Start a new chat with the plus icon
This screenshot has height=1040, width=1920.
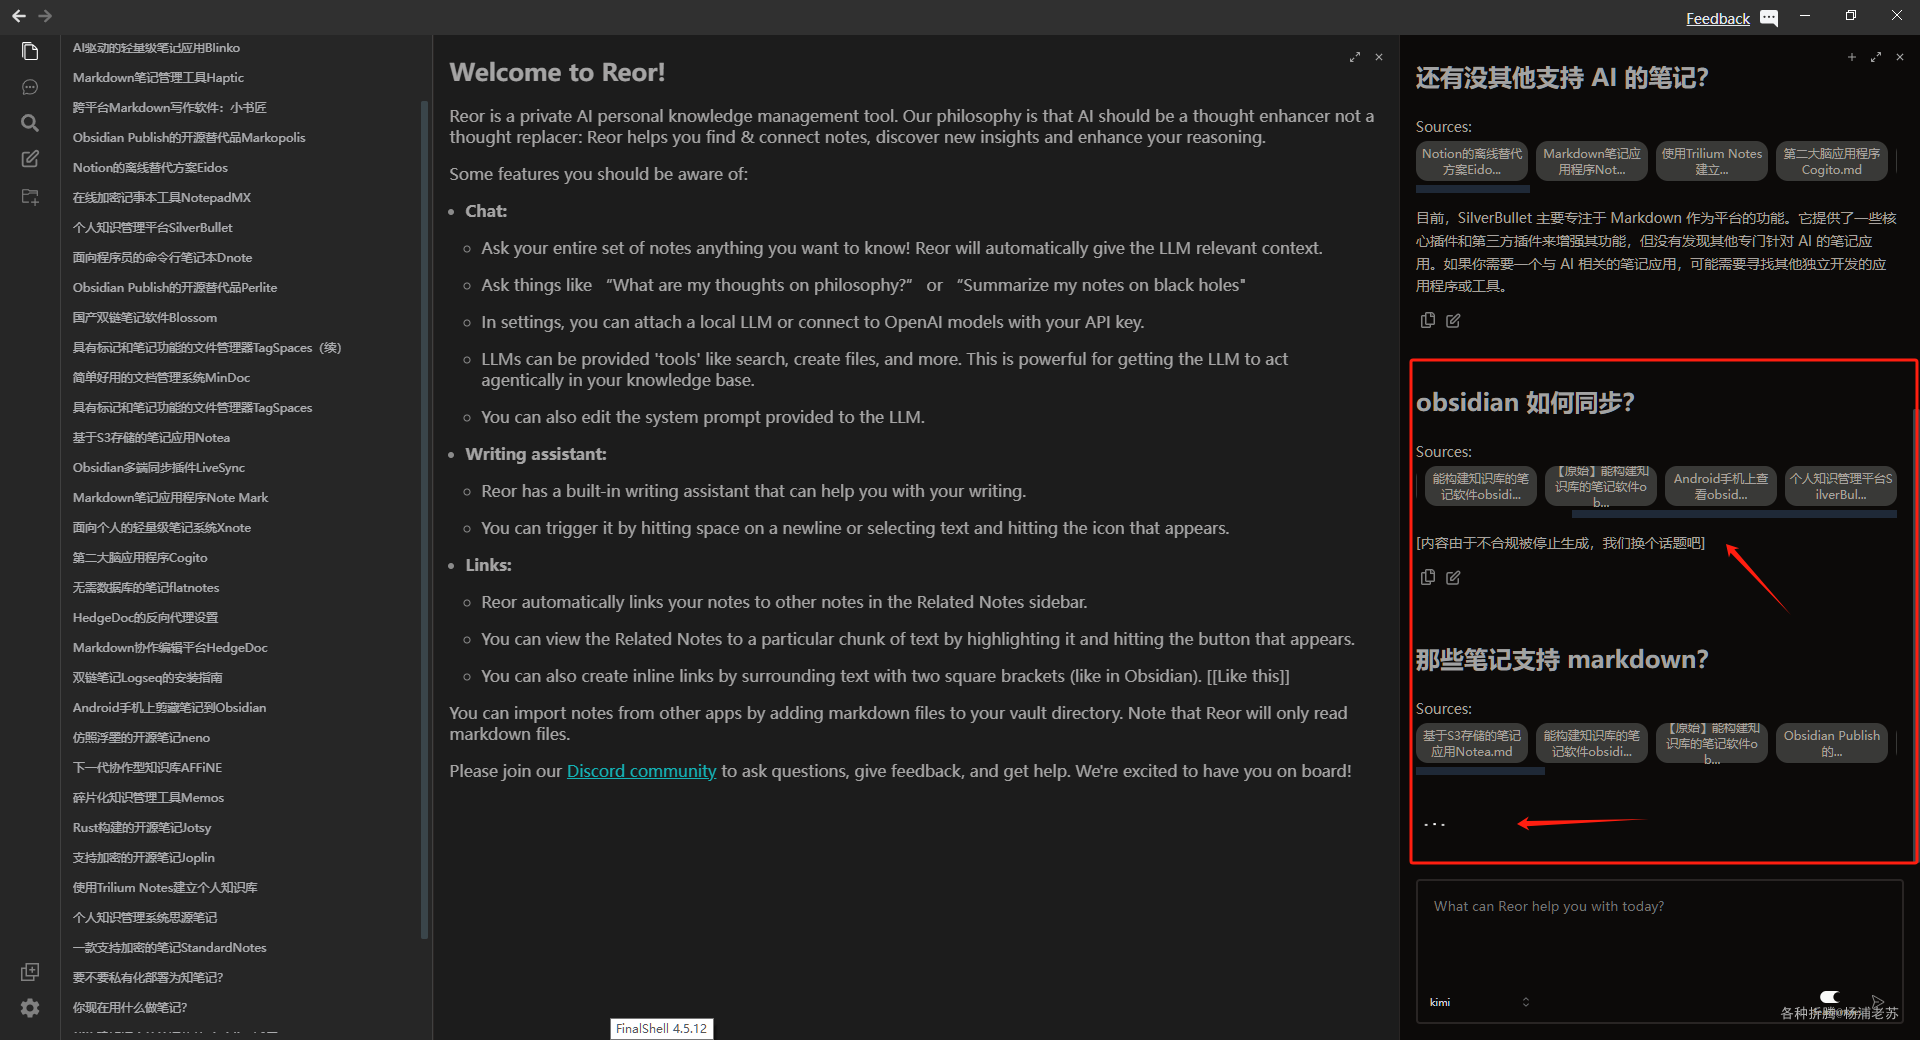1852,57
